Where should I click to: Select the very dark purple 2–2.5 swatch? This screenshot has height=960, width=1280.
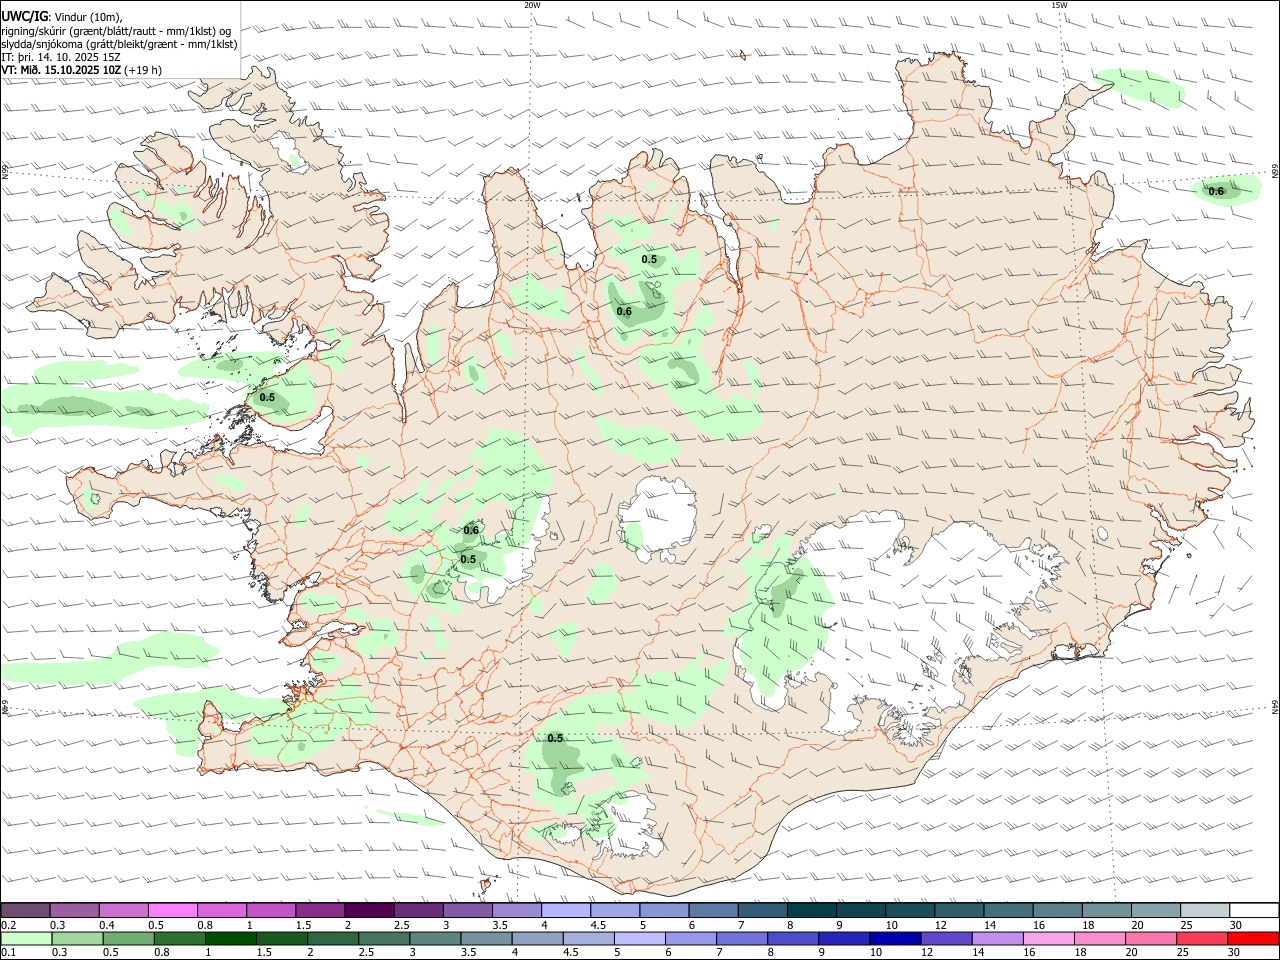pyautogui.click(x=369, y=910)
